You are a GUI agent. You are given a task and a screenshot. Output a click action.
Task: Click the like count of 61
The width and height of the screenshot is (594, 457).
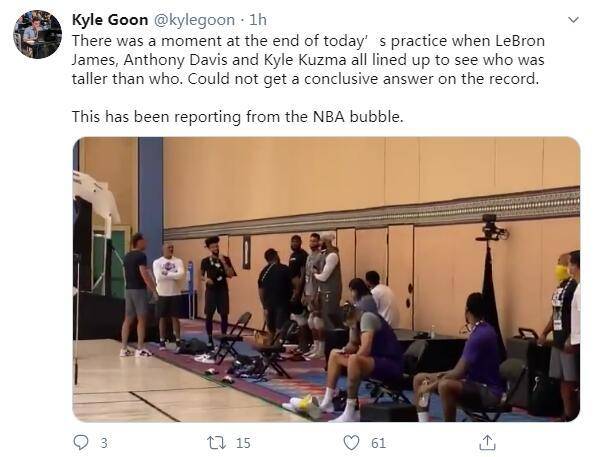click(378, 443)
